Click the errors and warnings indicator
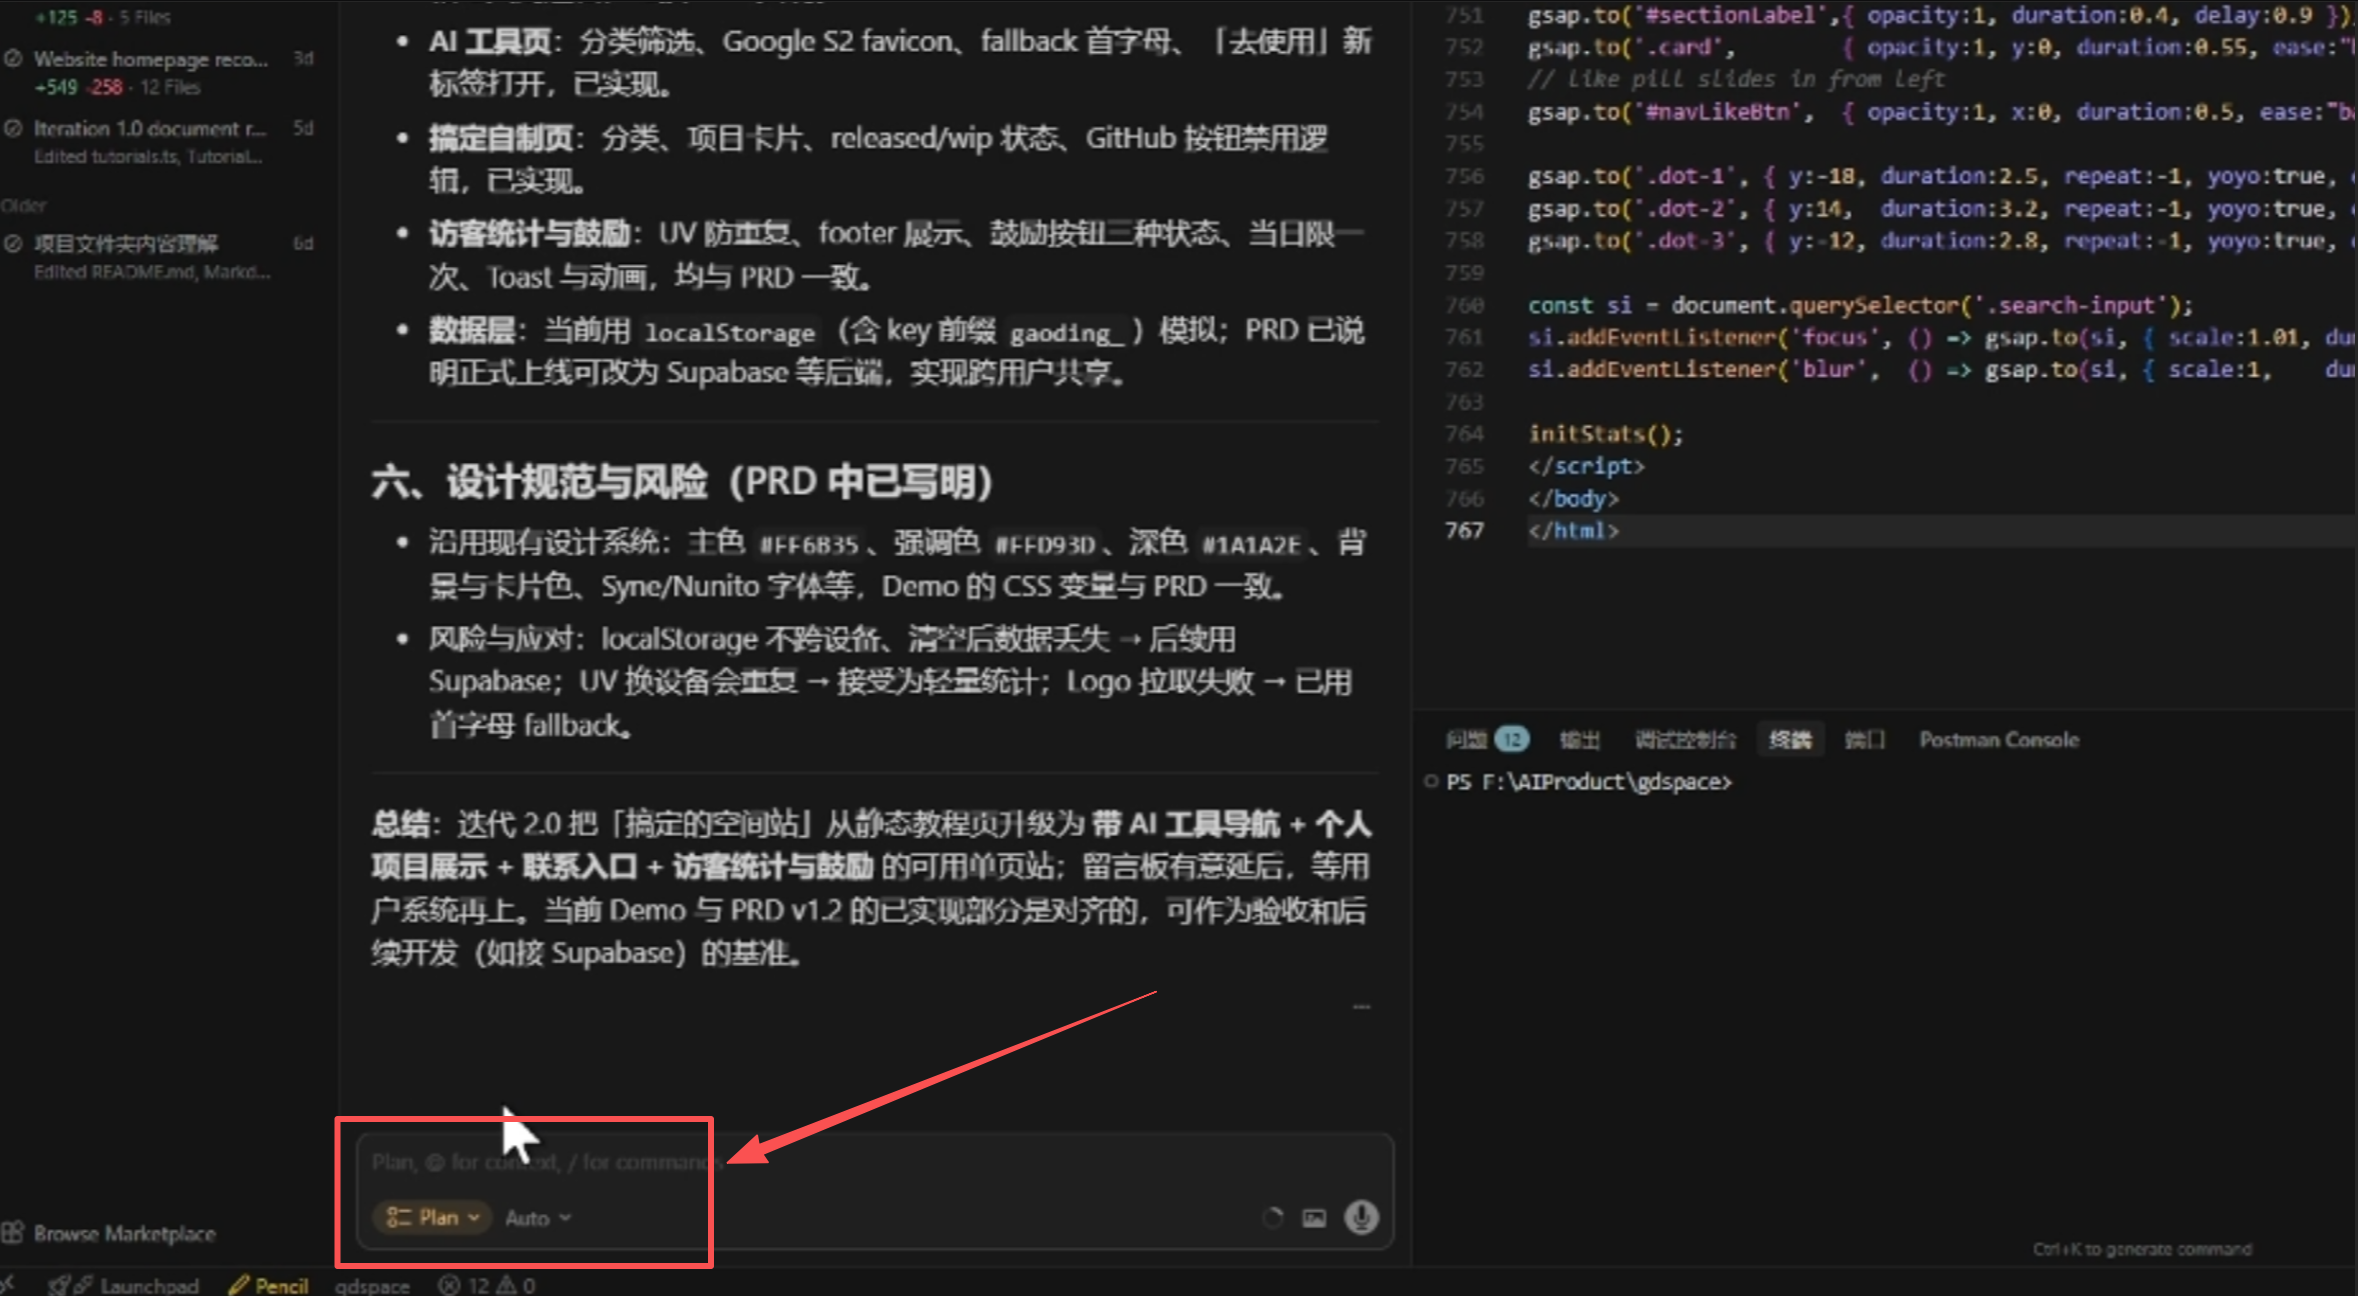2358x1296 pixels. (x=487, y=1285)
